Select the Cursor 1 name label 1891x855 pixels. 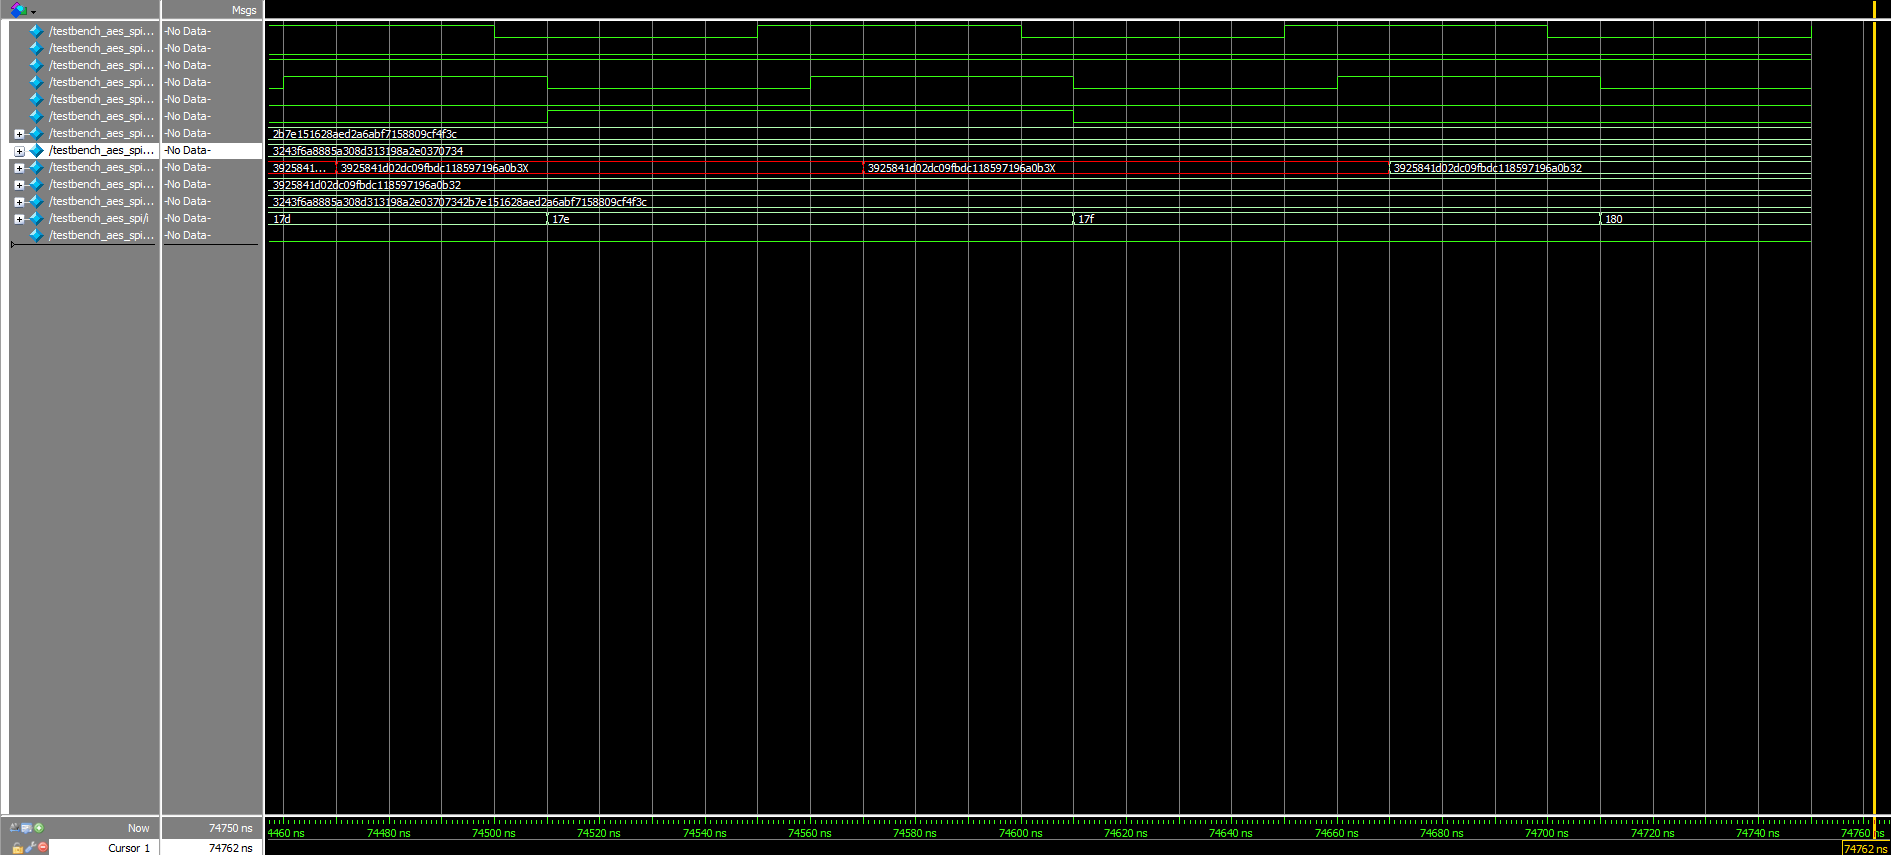point(129,848)
